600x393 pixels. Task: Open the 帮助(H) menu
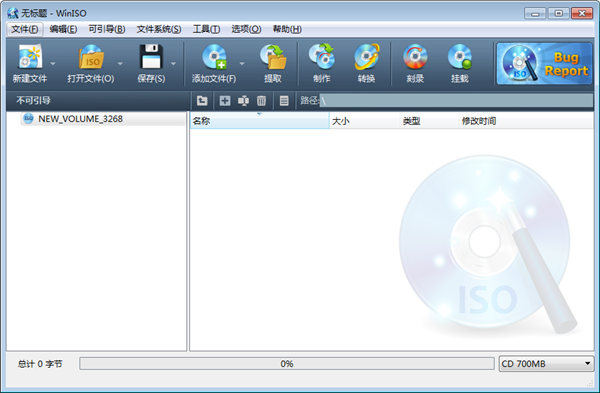coord(287,29)
